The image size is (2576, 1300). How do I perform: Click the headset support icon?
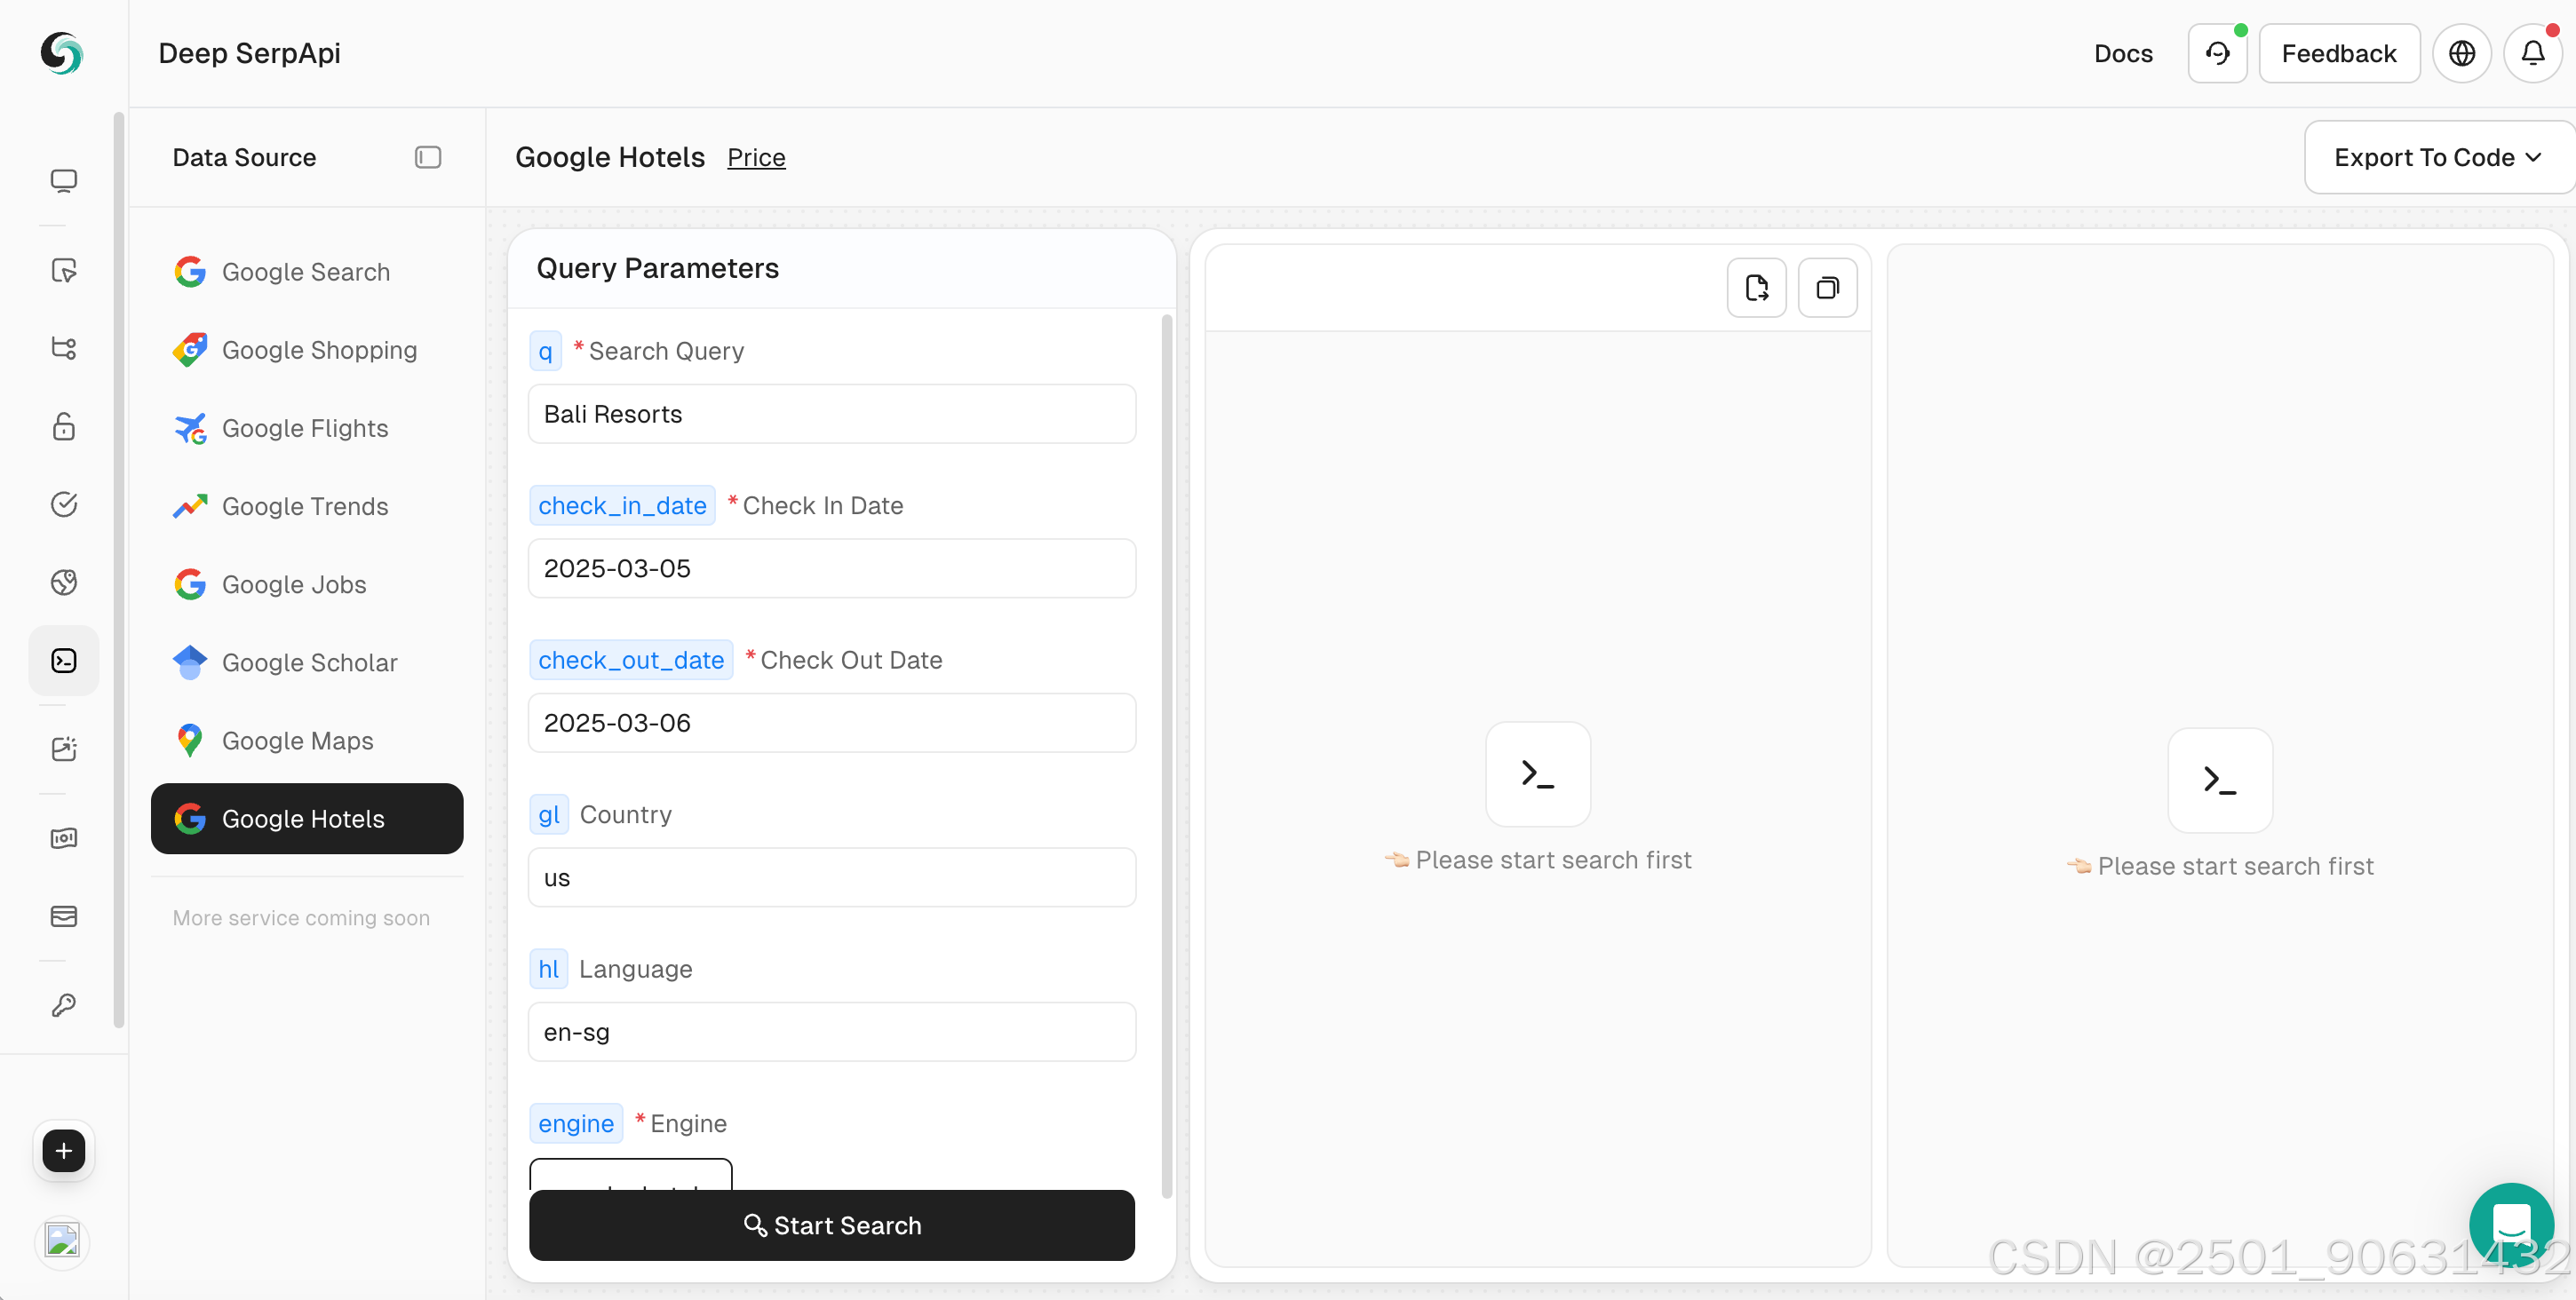tap(2217, 53)
